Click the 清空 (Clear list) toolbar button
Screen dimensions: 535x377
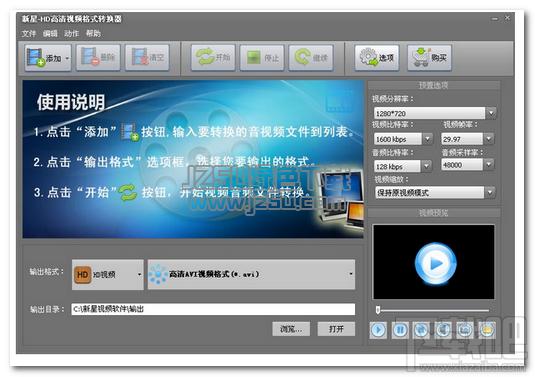point(147,58)
